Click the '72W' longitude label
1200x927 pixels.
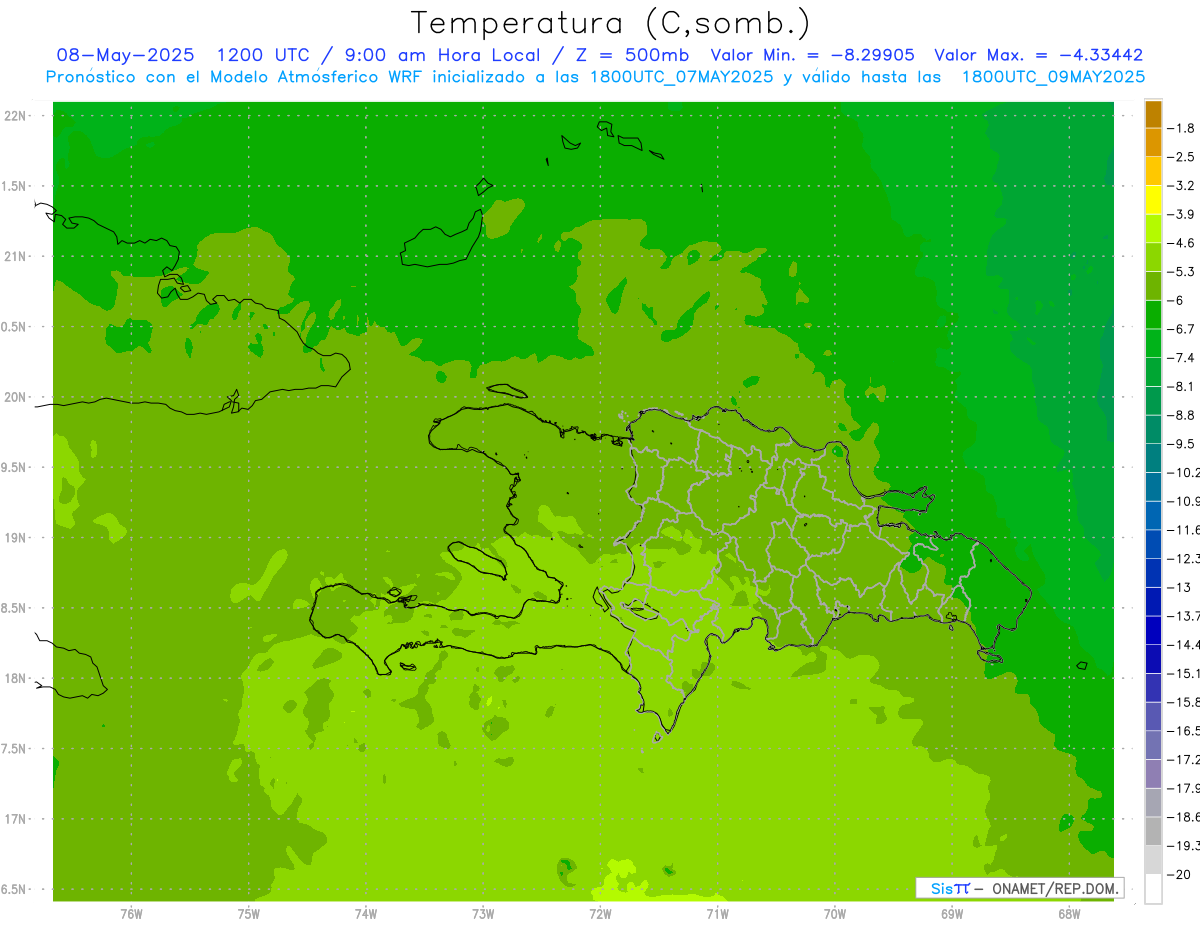[x=600, y=914]
